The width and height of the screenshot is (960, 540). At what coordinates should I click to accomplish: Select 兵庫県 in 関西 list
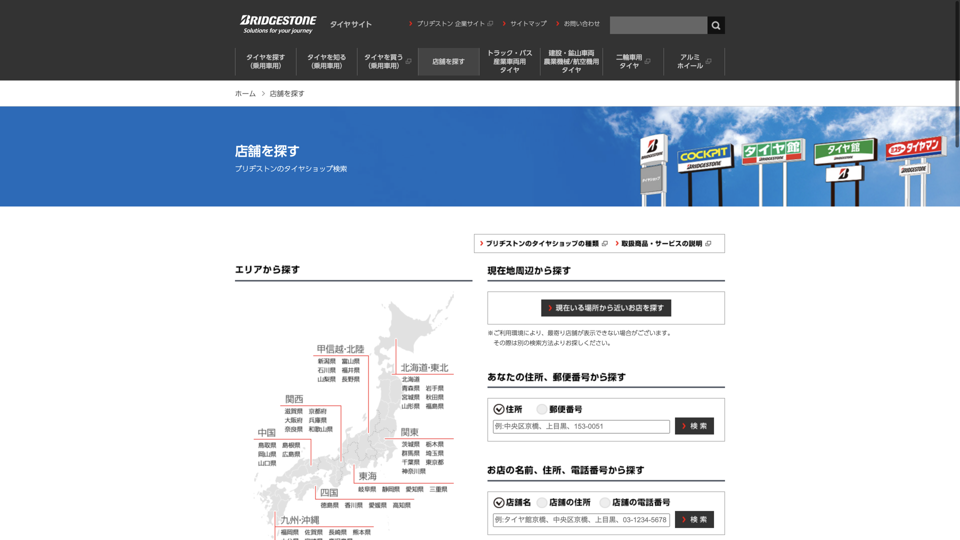318,421
